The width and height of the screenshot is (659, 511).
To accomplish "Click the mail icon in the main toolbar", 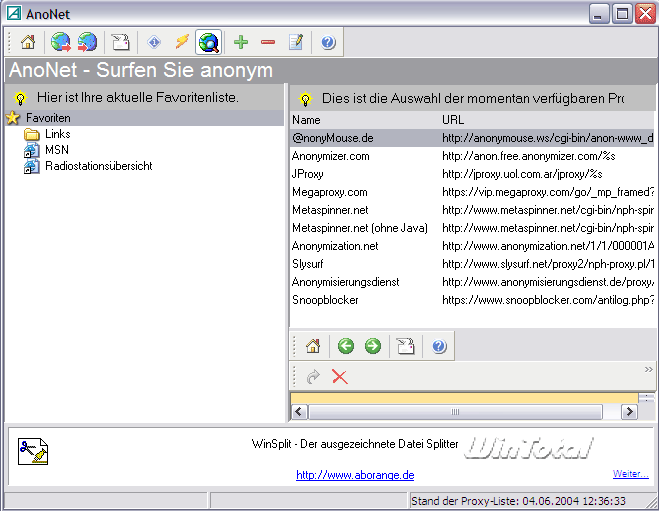I will (121, 42).
